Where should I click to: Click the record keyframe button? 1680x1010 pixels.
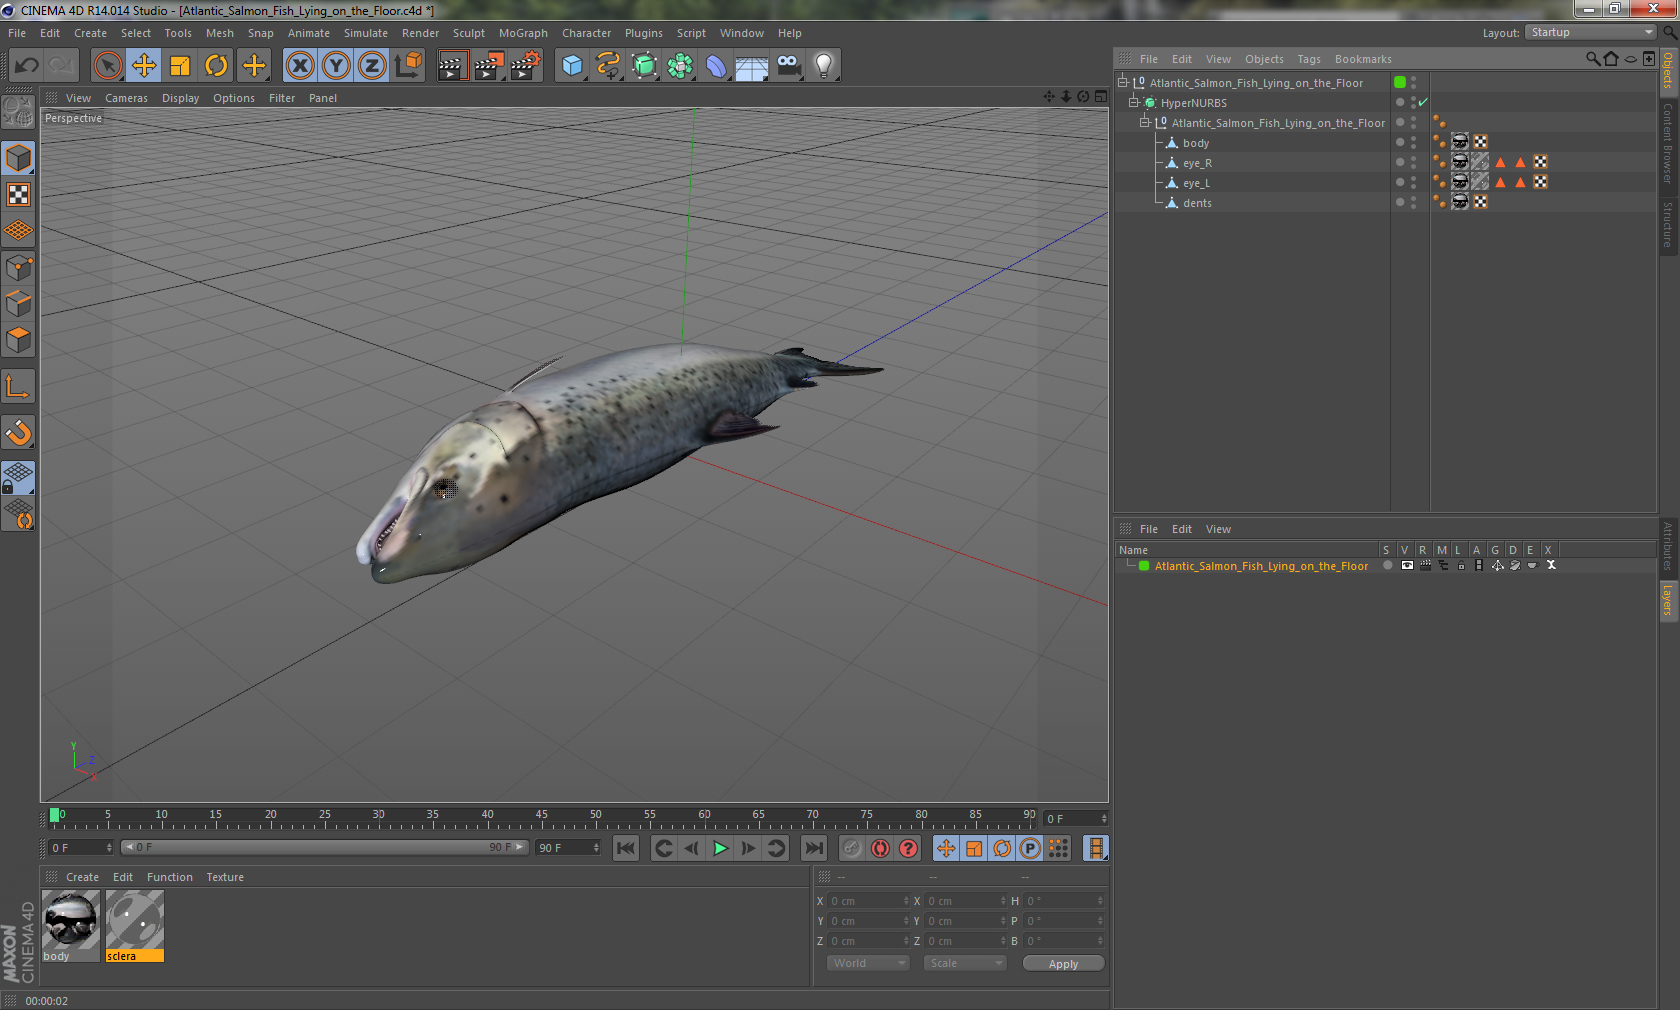pyautogui.click(x=880, y=848)
